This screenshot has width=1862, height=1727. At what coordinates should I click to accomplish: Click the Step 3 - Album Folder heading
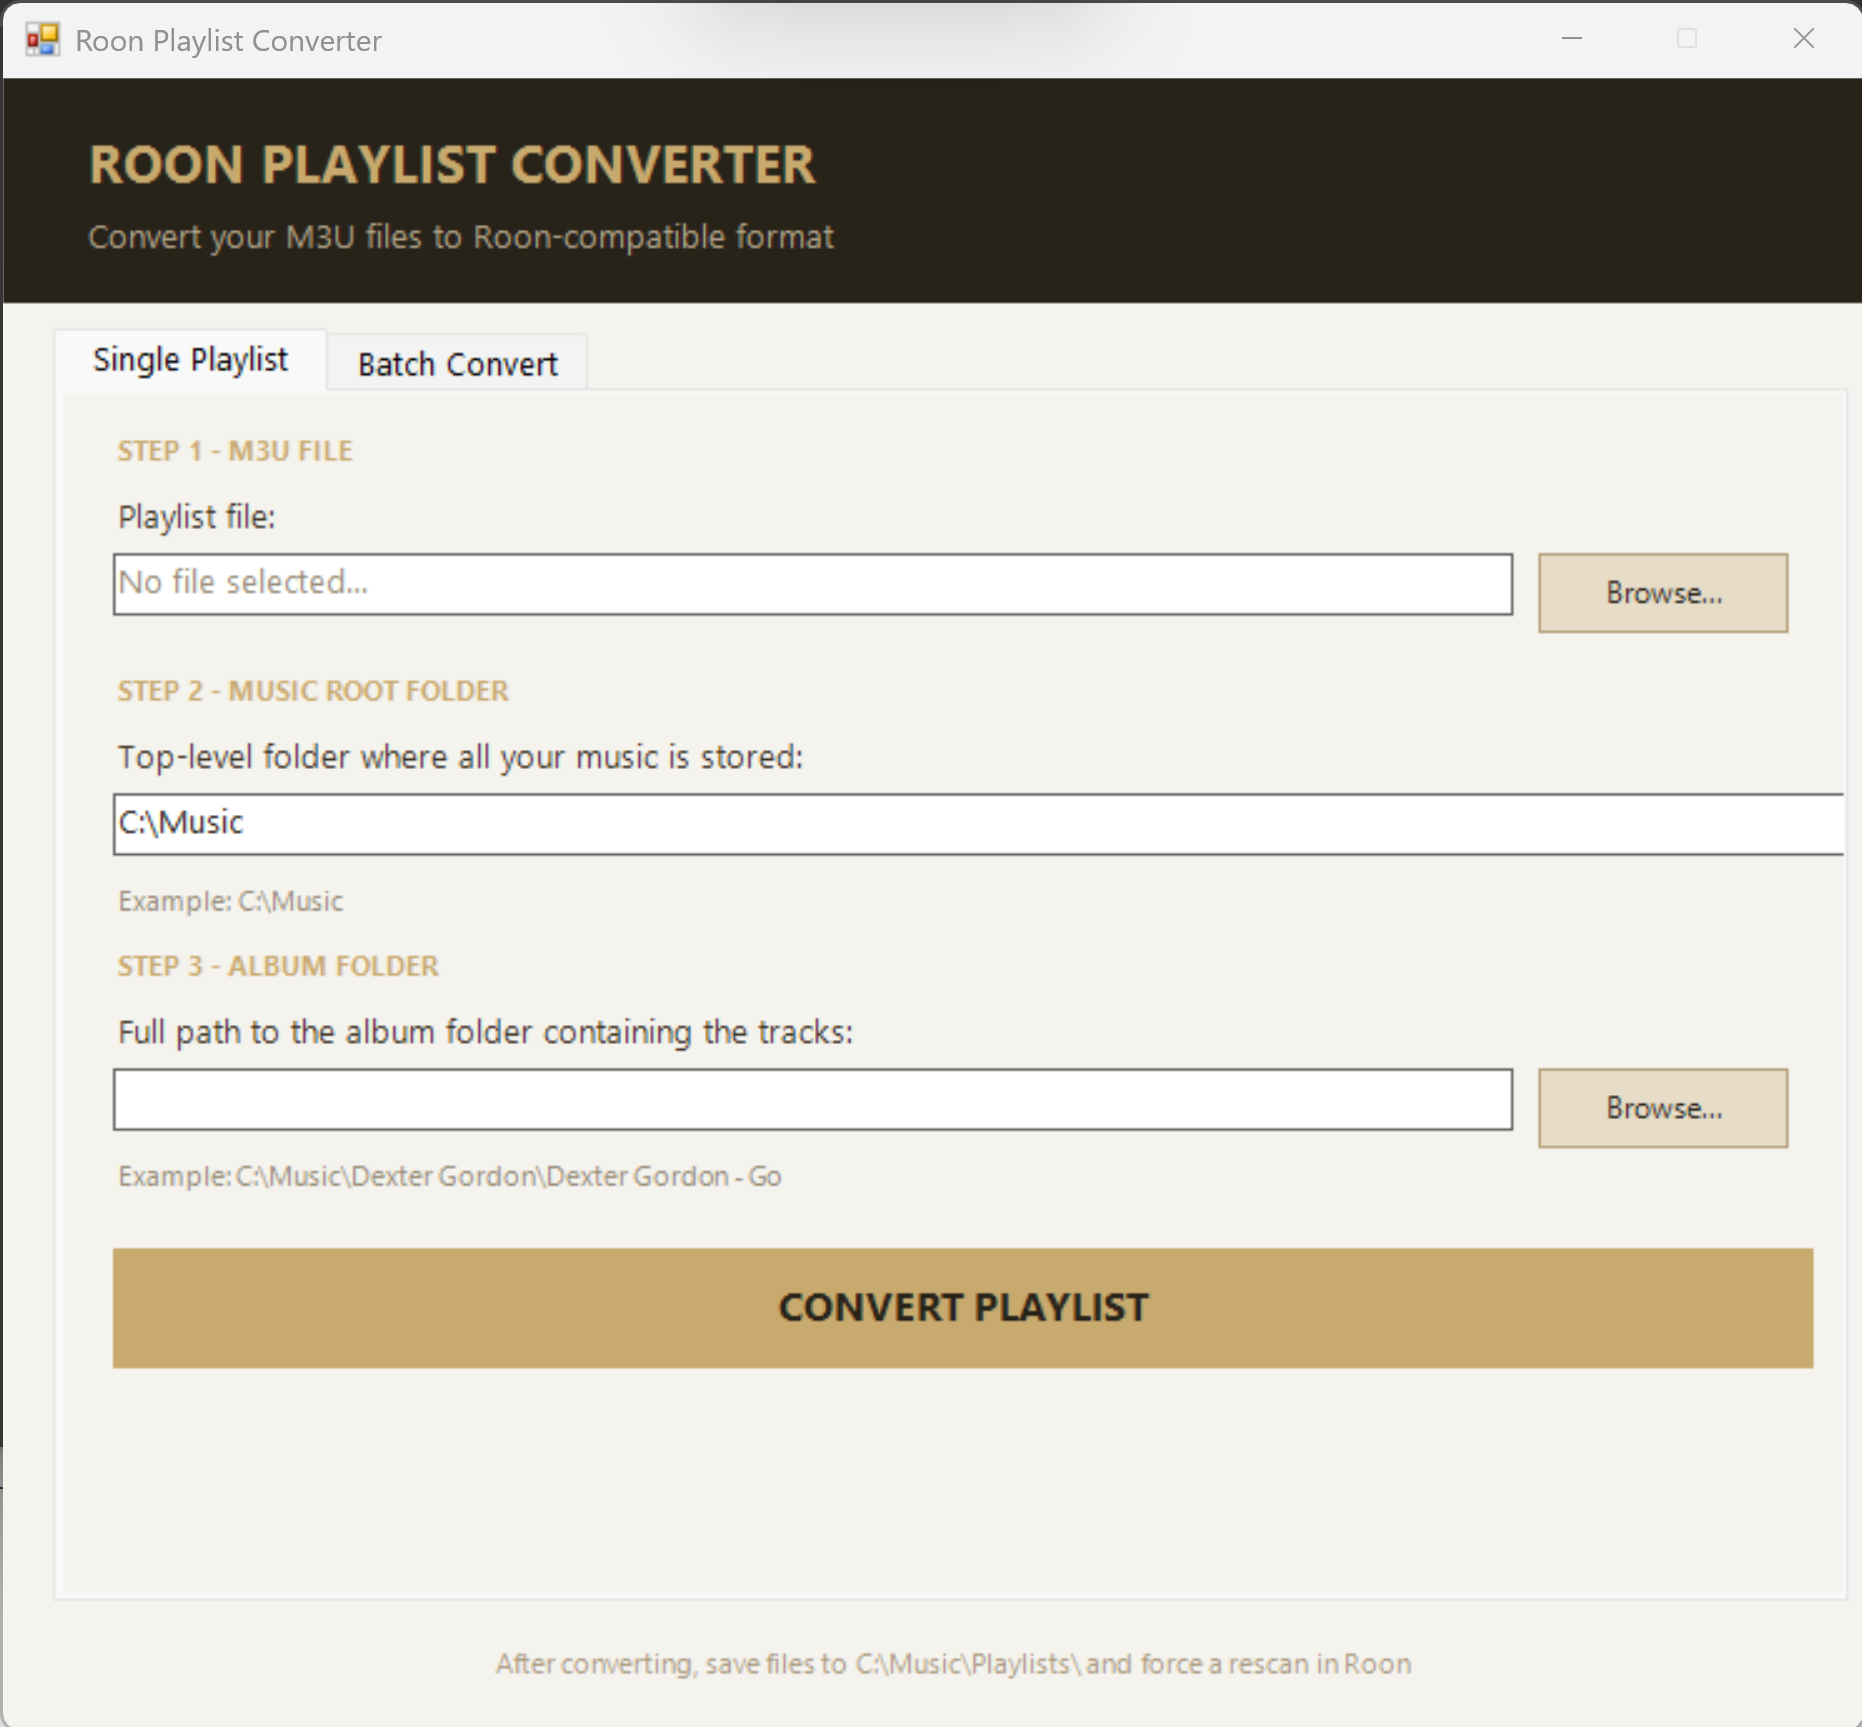click(278, 966)
